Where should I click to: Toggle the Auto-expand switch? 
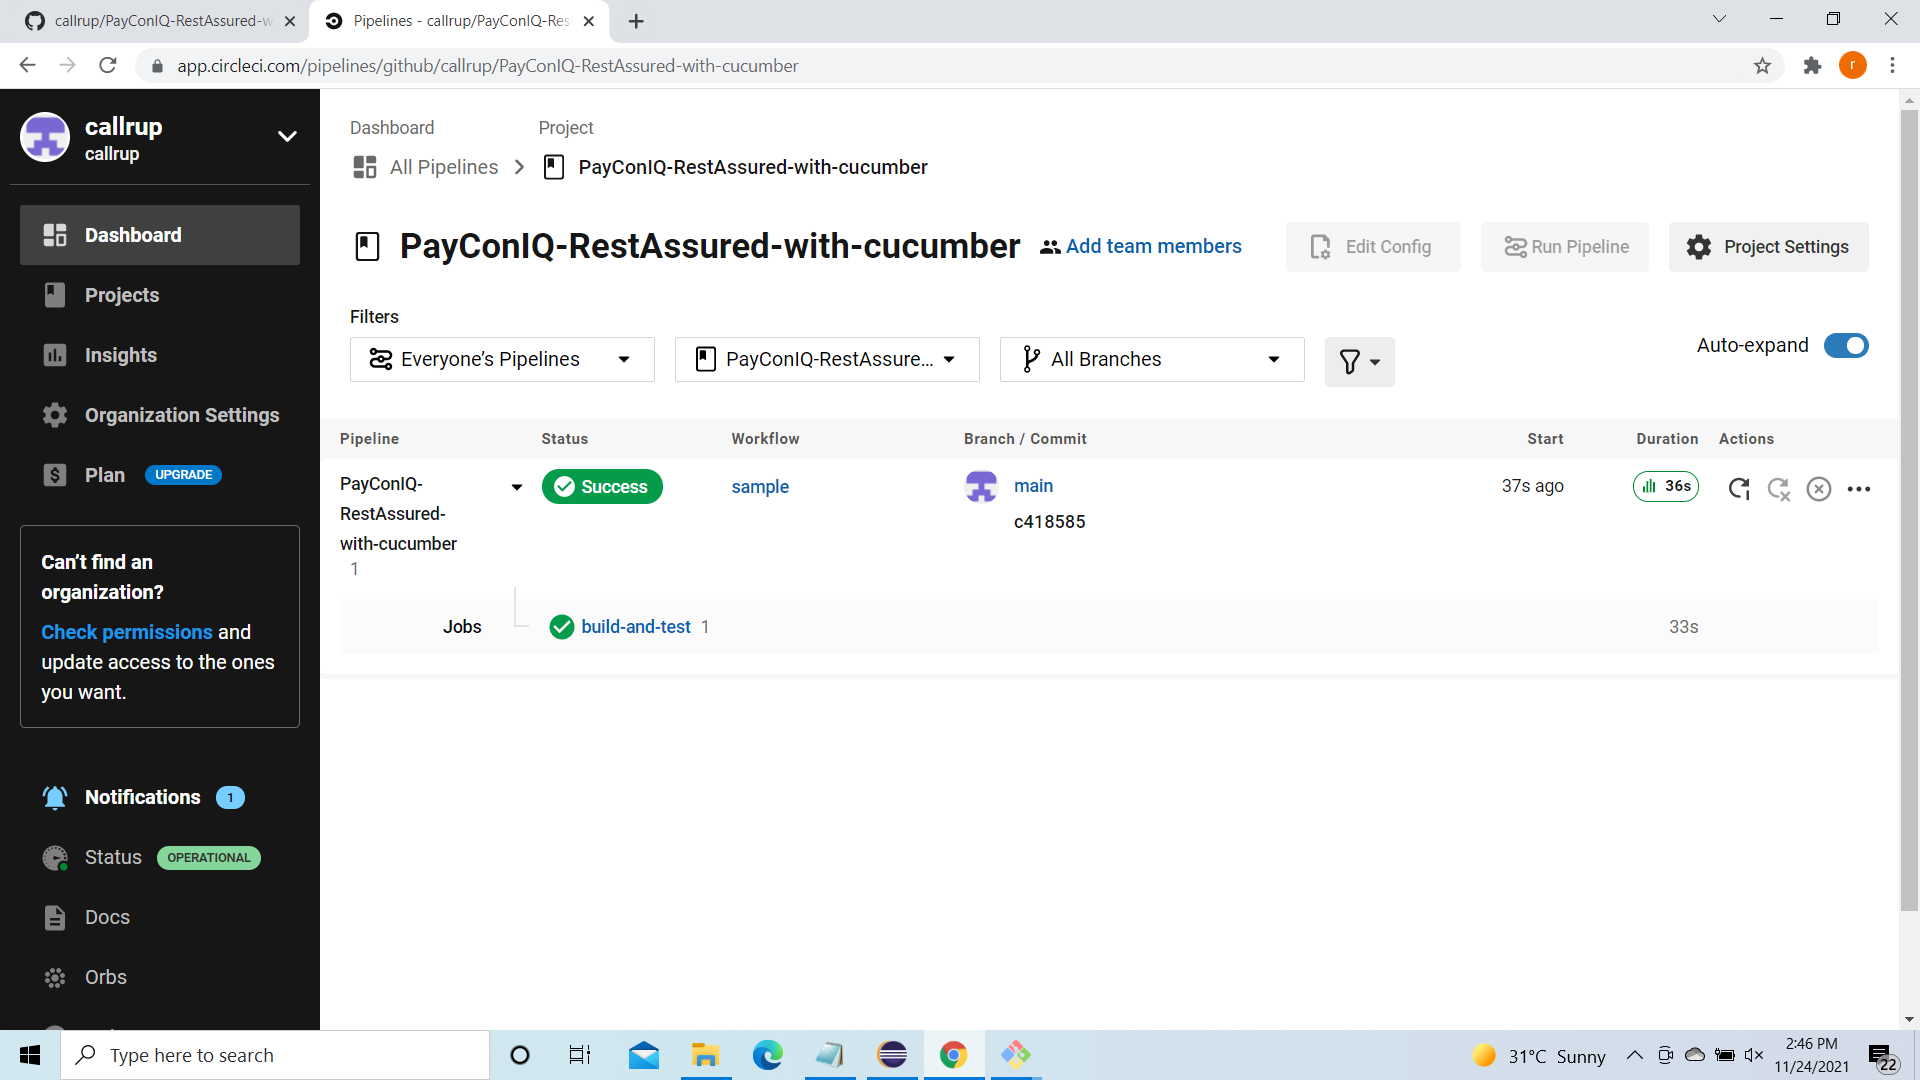1845,345
